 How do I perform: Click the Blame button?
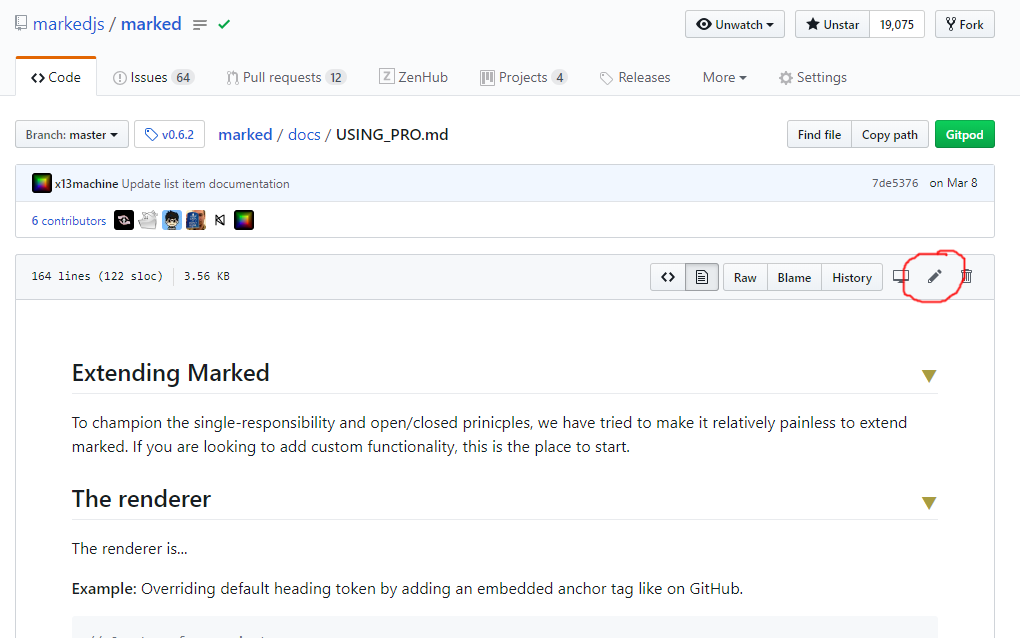point(794,277)
